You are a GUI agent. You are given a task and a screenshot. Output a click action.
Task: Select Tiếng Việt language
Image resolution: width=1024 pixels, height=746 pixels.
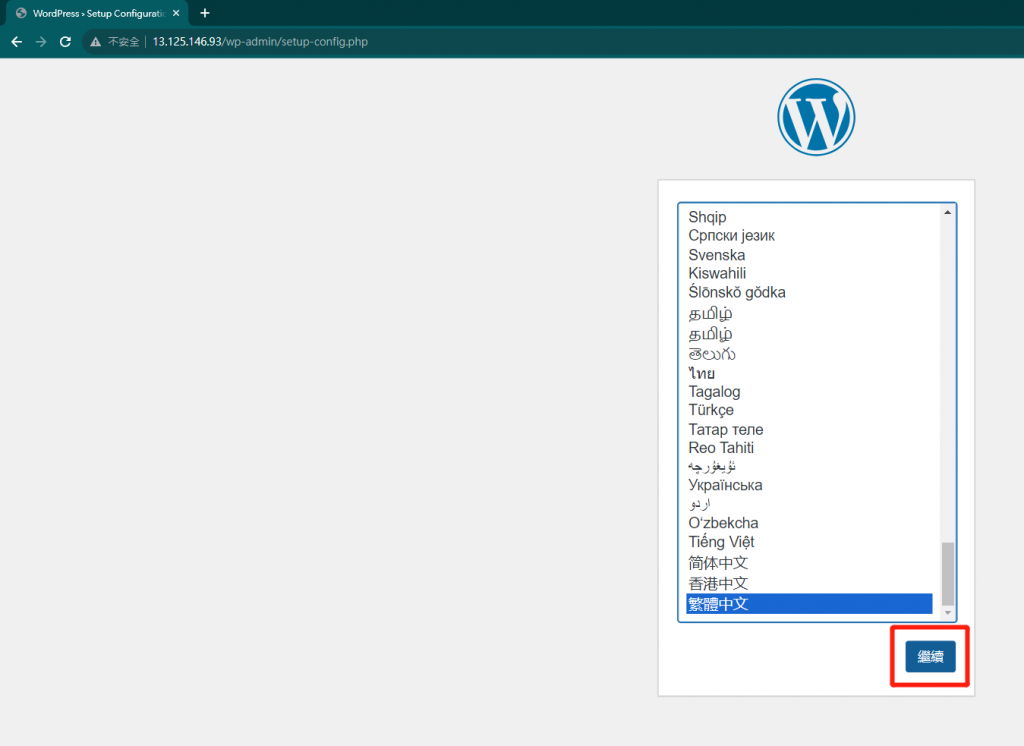pyautogui.click(x=809, y=542)
